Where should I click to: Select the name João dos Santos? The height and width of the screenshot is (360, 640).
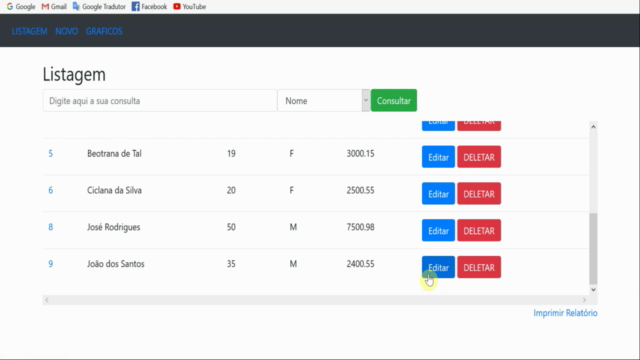click(x=116, y=264)
